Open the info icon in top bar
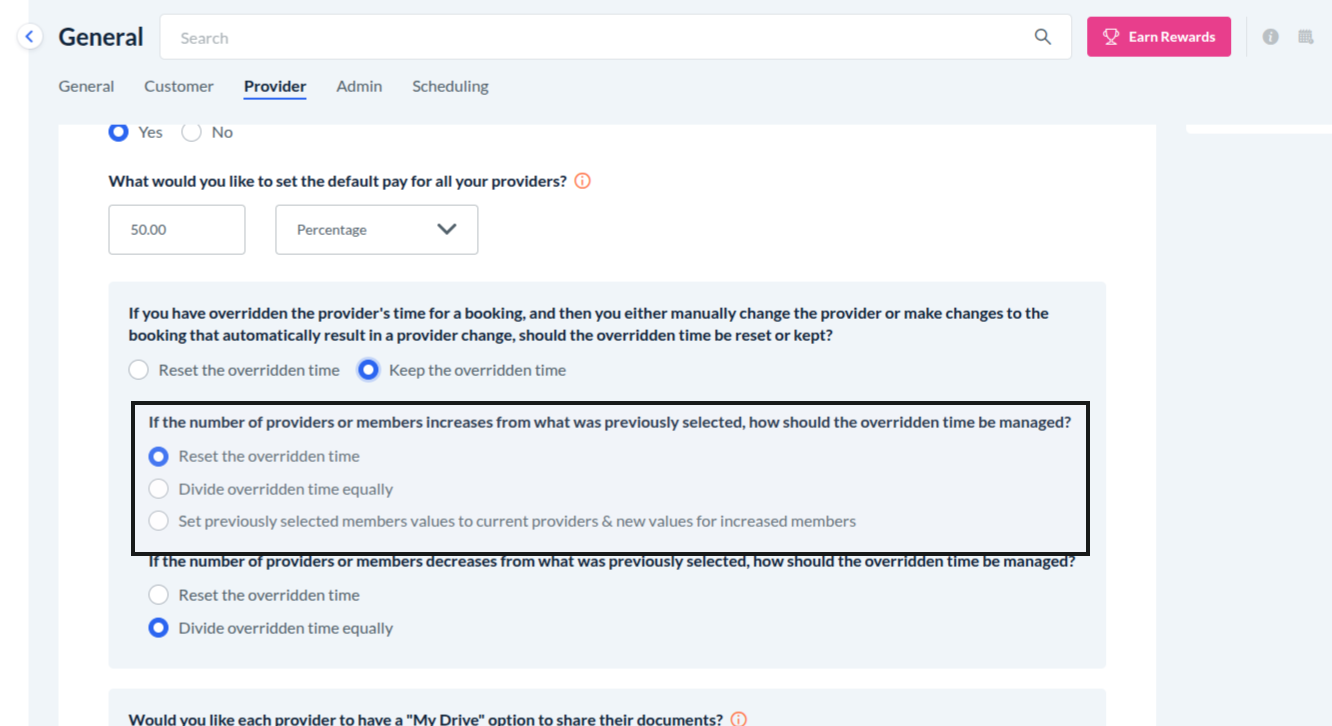 [1270, 37]
